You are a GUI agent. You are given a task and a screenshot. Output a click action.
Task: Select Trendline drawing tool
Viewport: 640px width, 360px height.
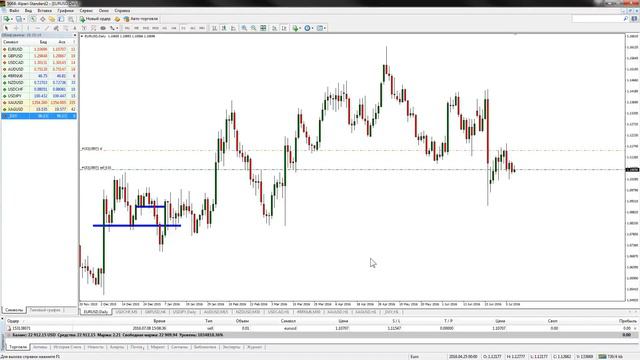coord(47,28)
